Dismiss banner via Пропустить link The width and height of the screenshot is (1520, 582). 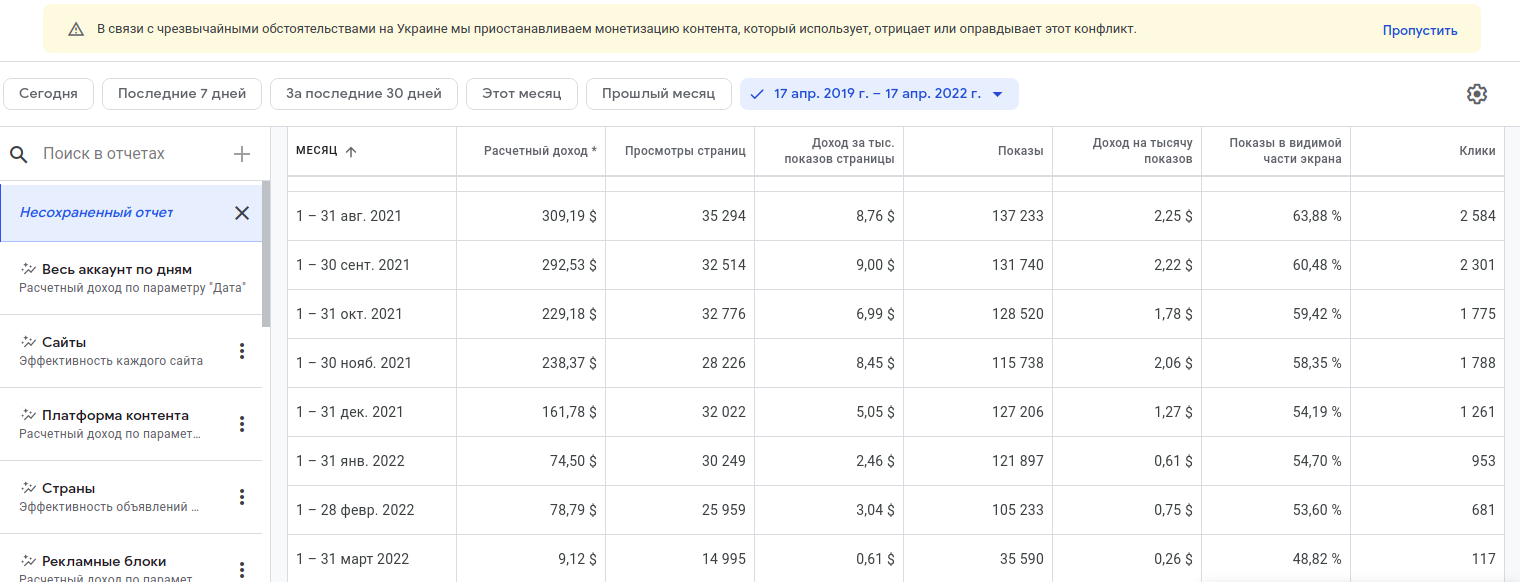(1420, 30)
